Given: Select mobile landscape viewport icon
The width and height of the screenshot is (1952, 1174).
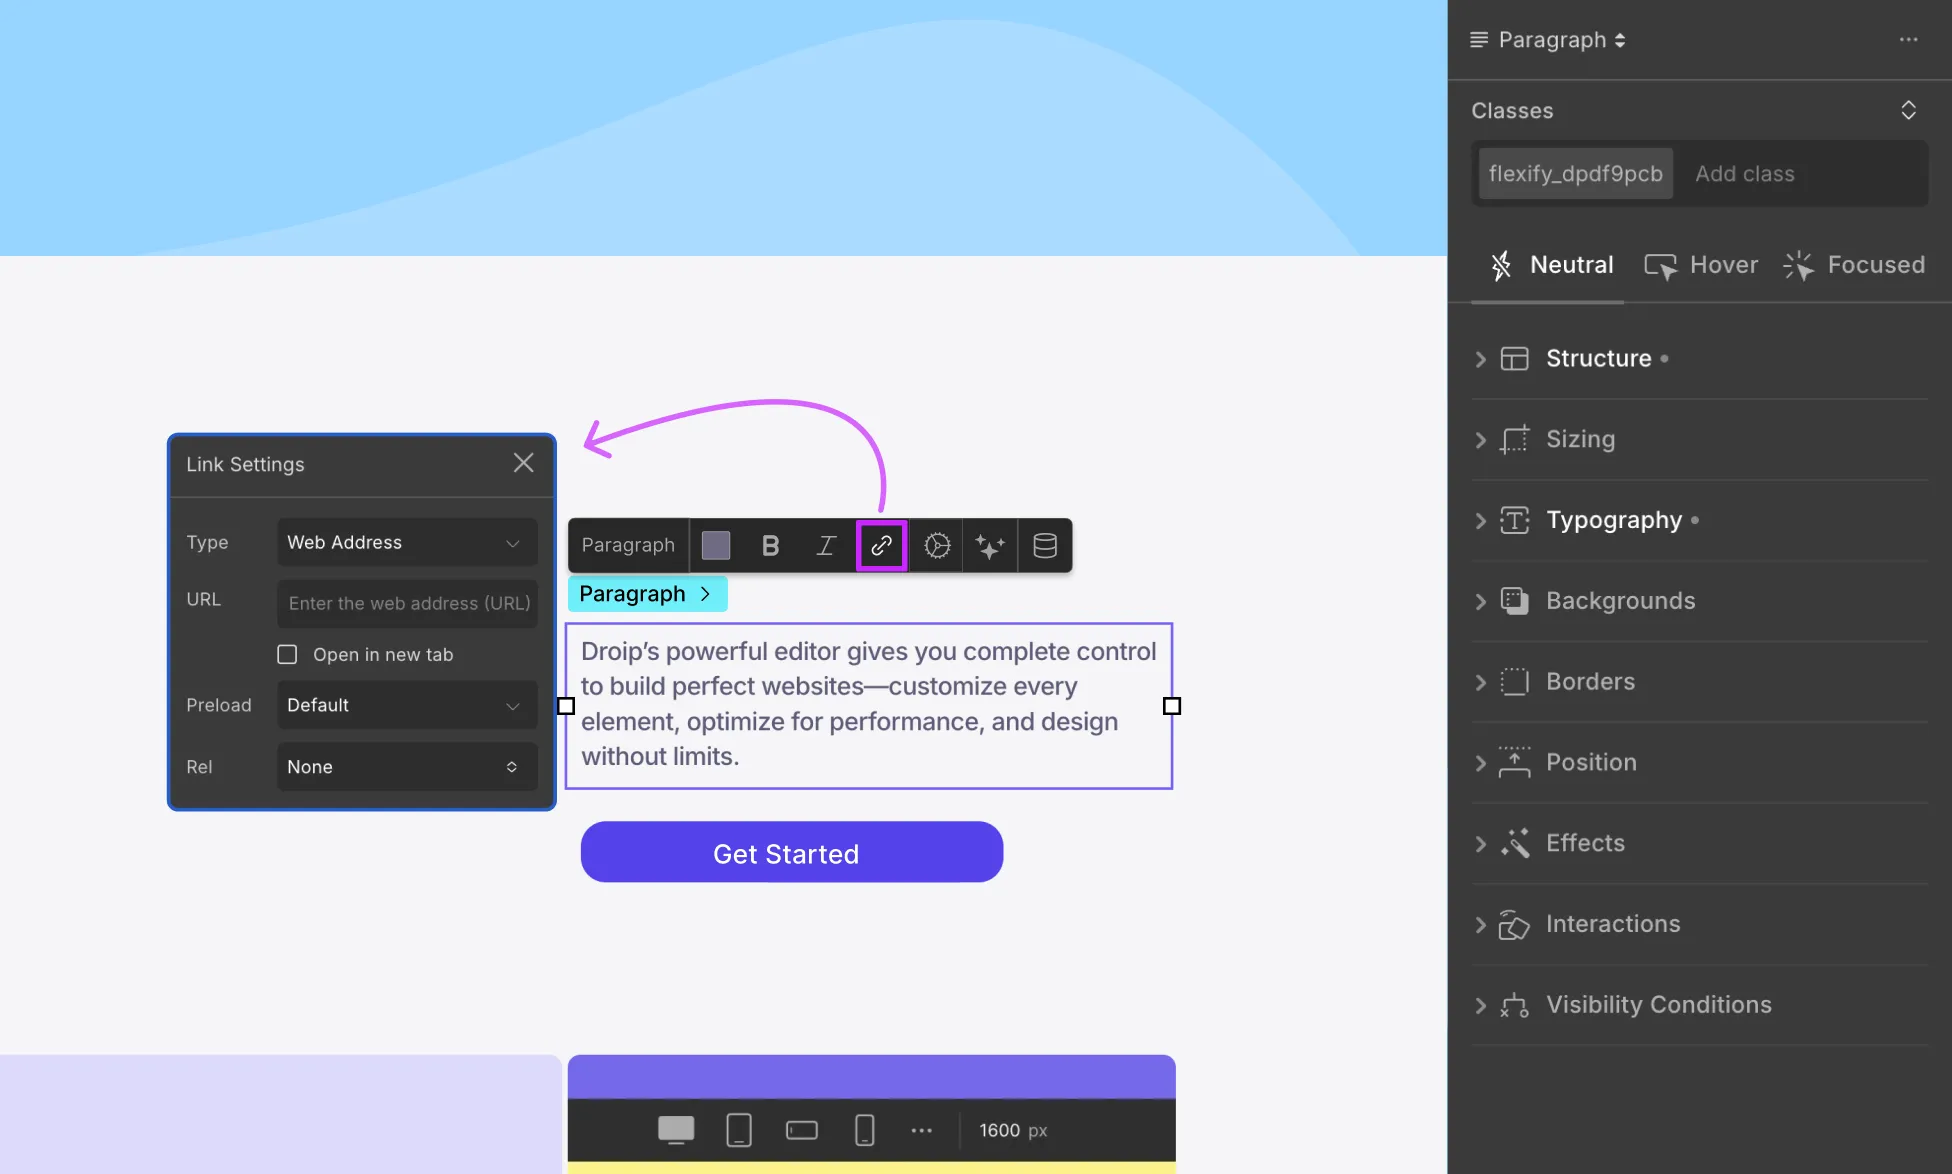Looking at the screenshot, I should tap(802, 1130).
